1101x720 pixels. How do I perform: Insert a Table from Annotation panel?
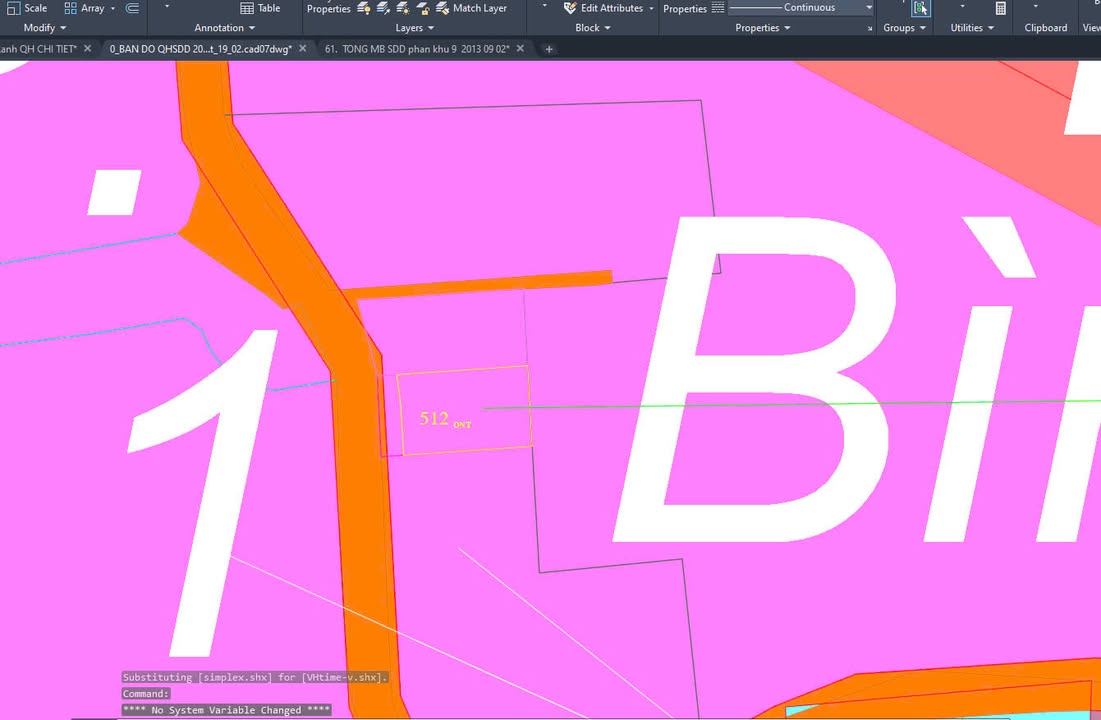click(x=260, y=8)
